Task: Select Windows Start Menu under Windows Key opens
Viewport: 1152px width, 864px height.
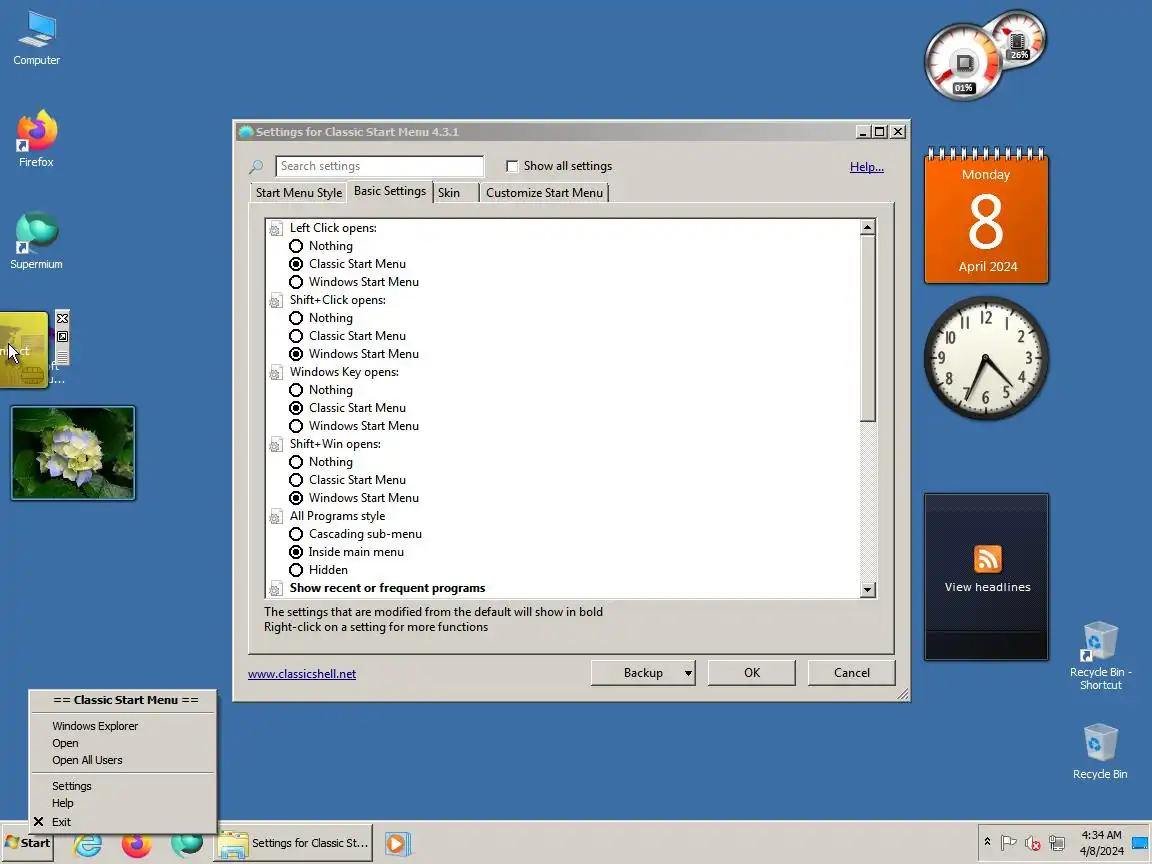Action: click(296, 426)
